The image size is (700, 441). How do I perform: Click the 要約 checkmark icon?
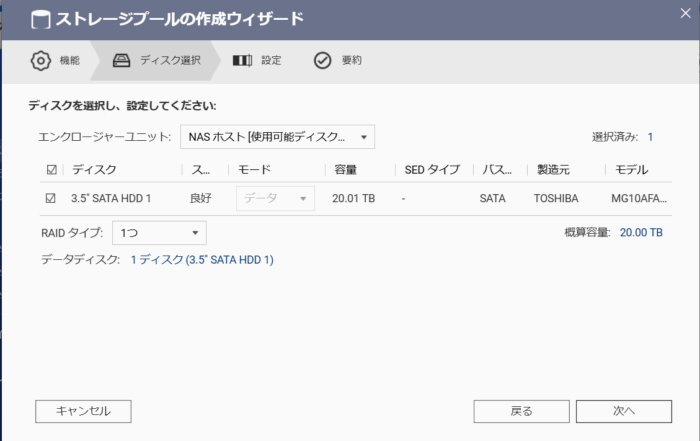323,60
